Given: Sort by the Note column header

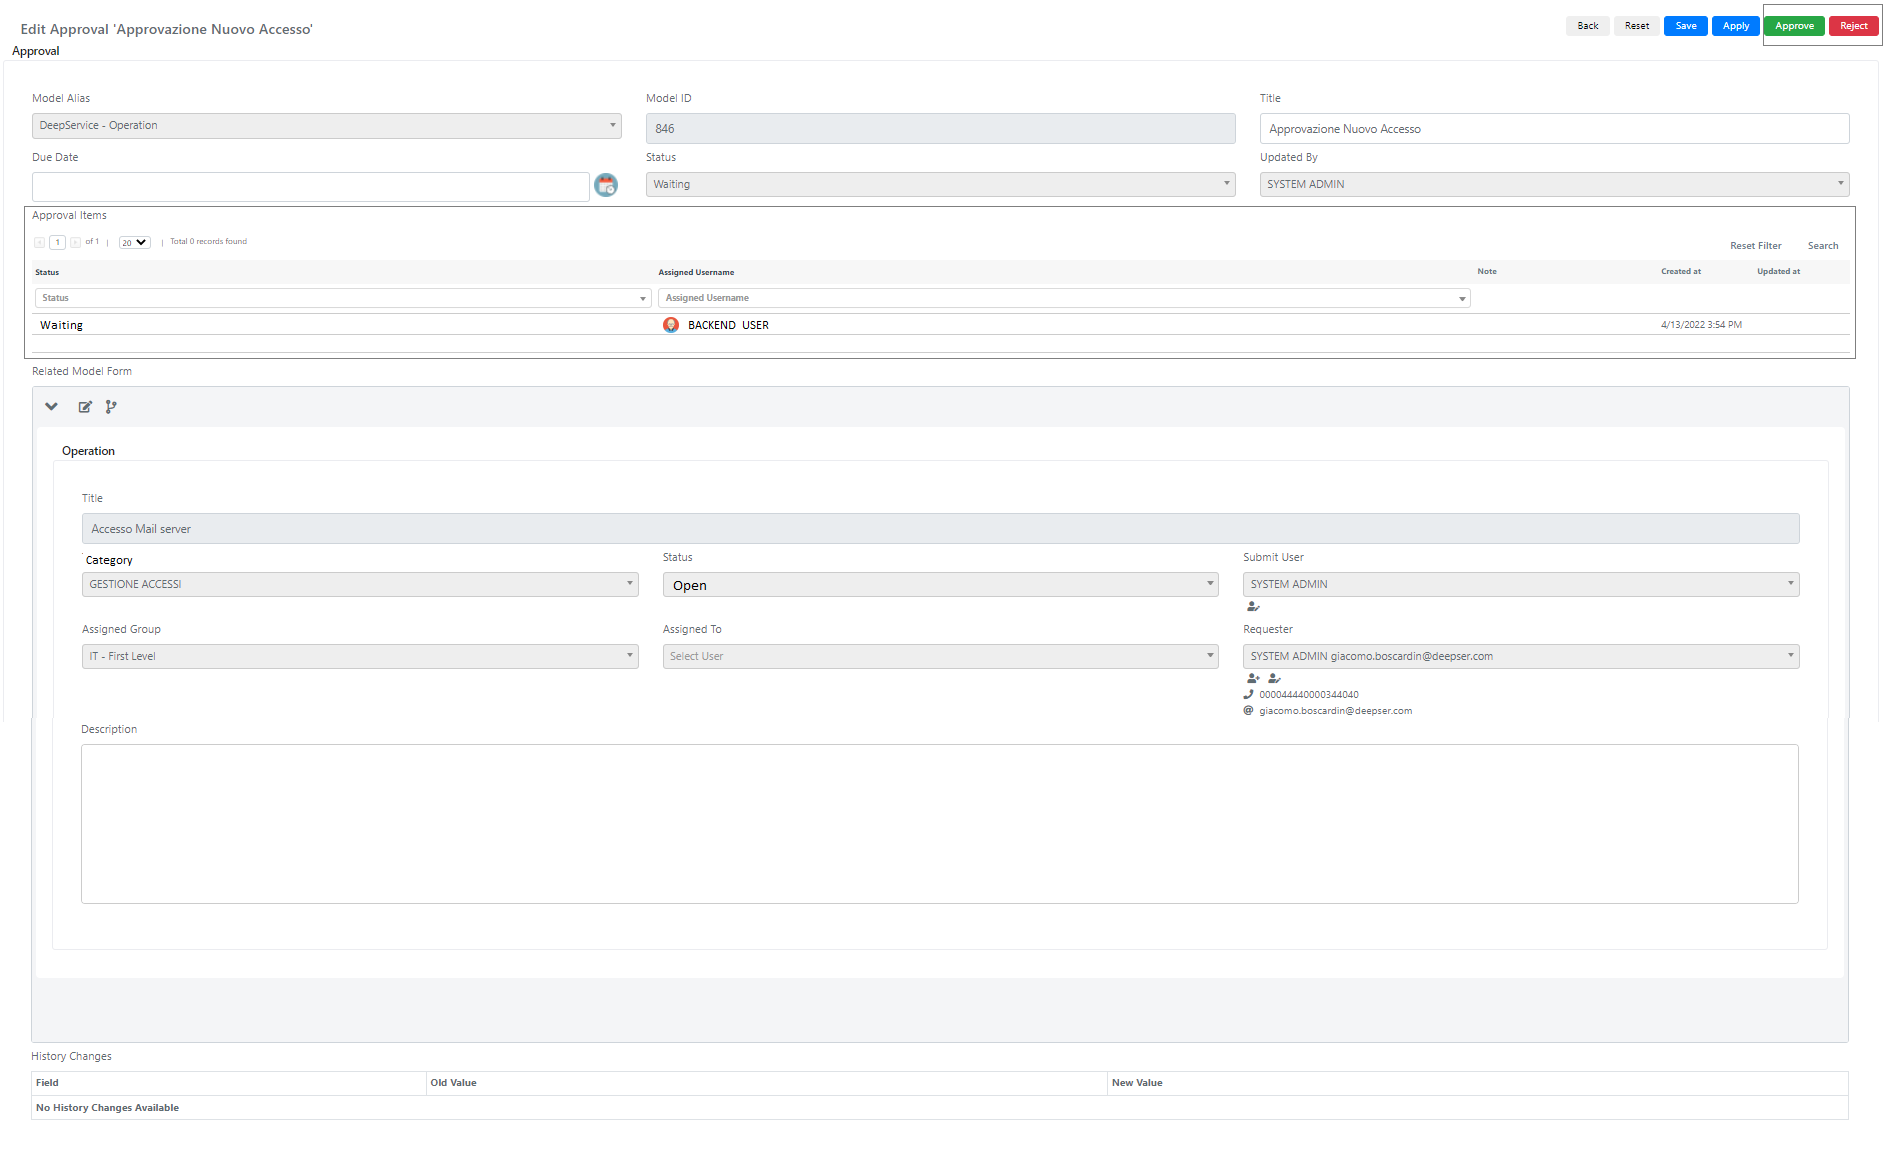Looking at the screenshot, I should [x=1487, y=272].
